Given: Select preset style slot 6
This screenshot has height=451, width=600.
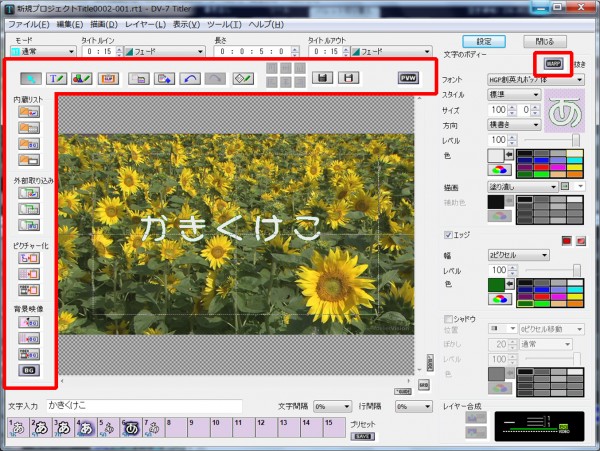Looking at the screenshot, I should click(131, 429).
